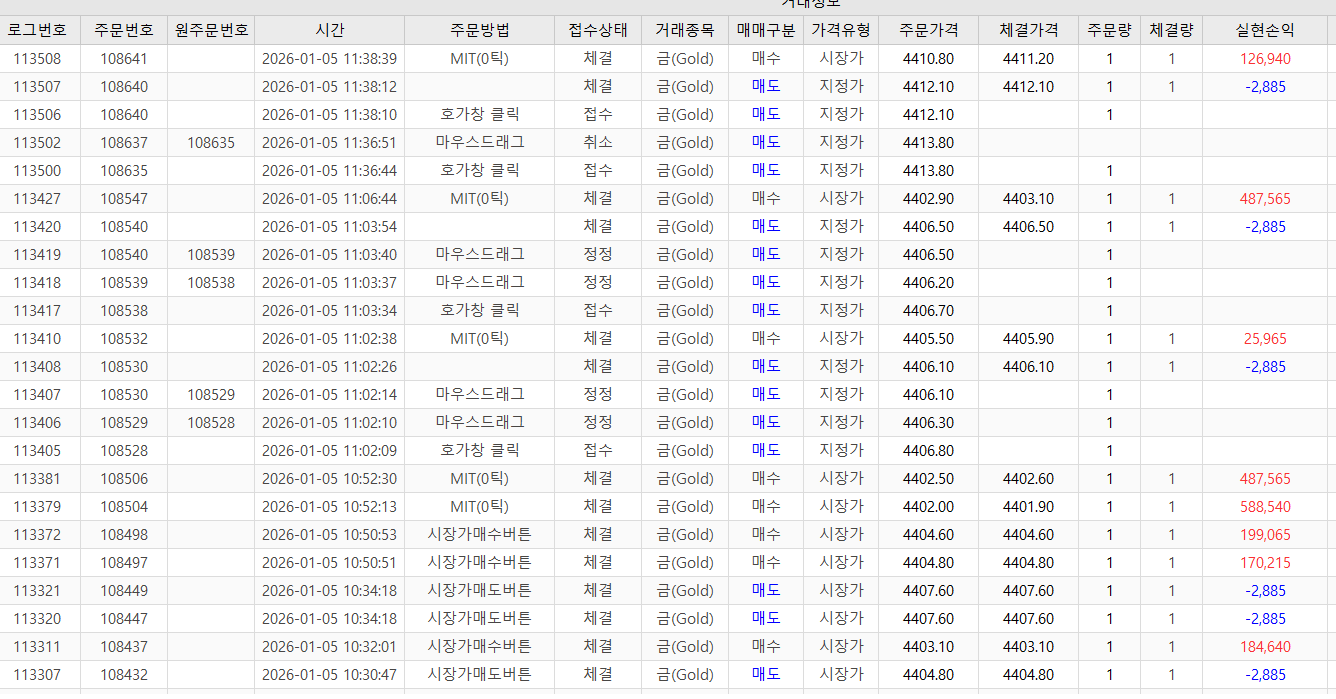
Task: Sort by the 주문방법 column header
Action: tap(479, 30)
